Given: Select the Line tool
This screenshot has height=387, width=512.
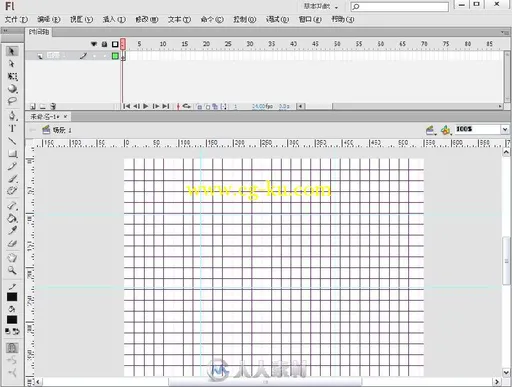Looking at the screenshot, I should (x=12, y=141).
